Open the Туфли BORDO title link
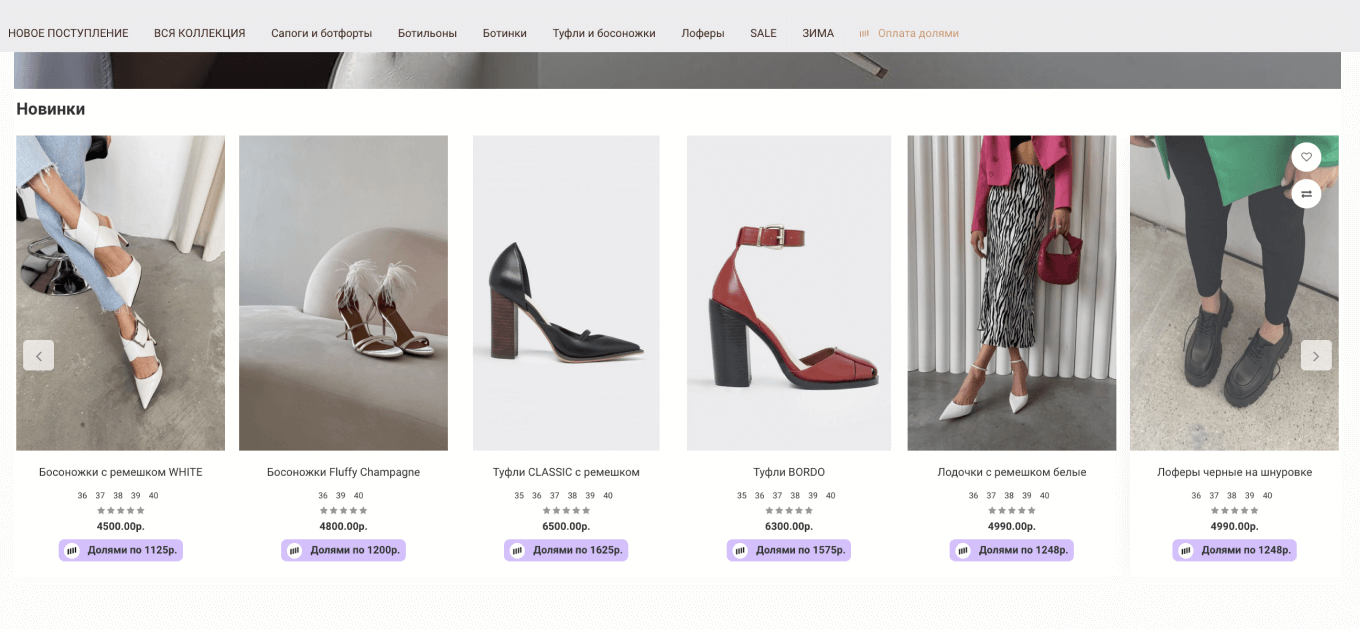Image resolution: width=1360 pixels, height=629 pixels. pos(789,472)
